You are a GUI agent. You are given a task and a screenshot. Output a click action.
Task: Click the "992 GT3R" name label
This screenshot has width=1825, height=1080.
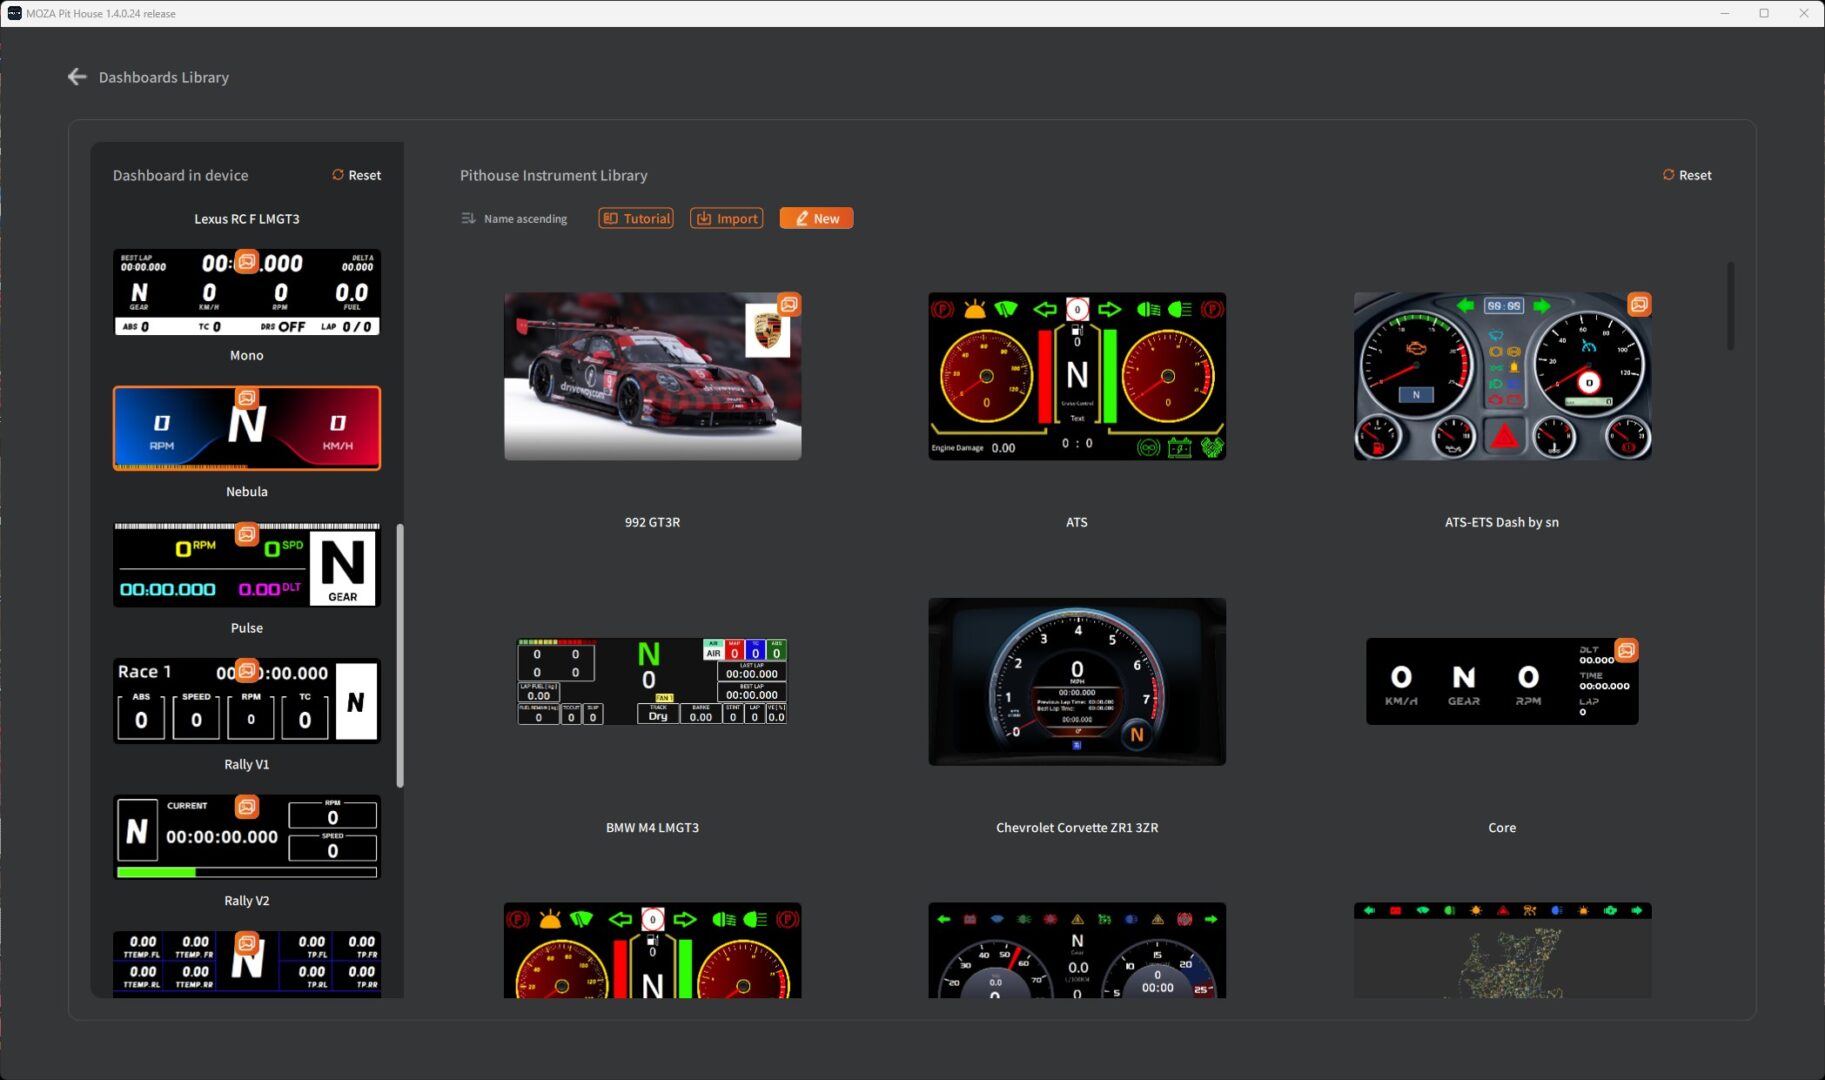pyautogui.click(x=652, y=522)
